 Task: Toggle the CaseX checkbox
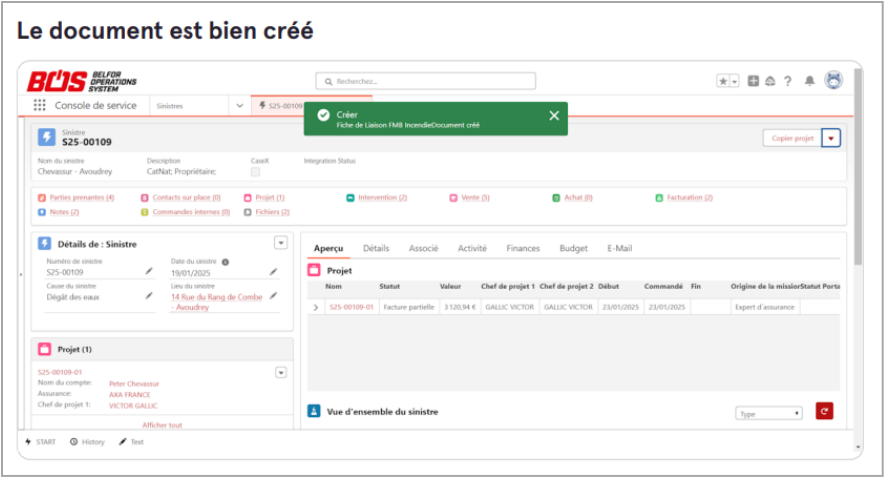(x=256, y=172)
